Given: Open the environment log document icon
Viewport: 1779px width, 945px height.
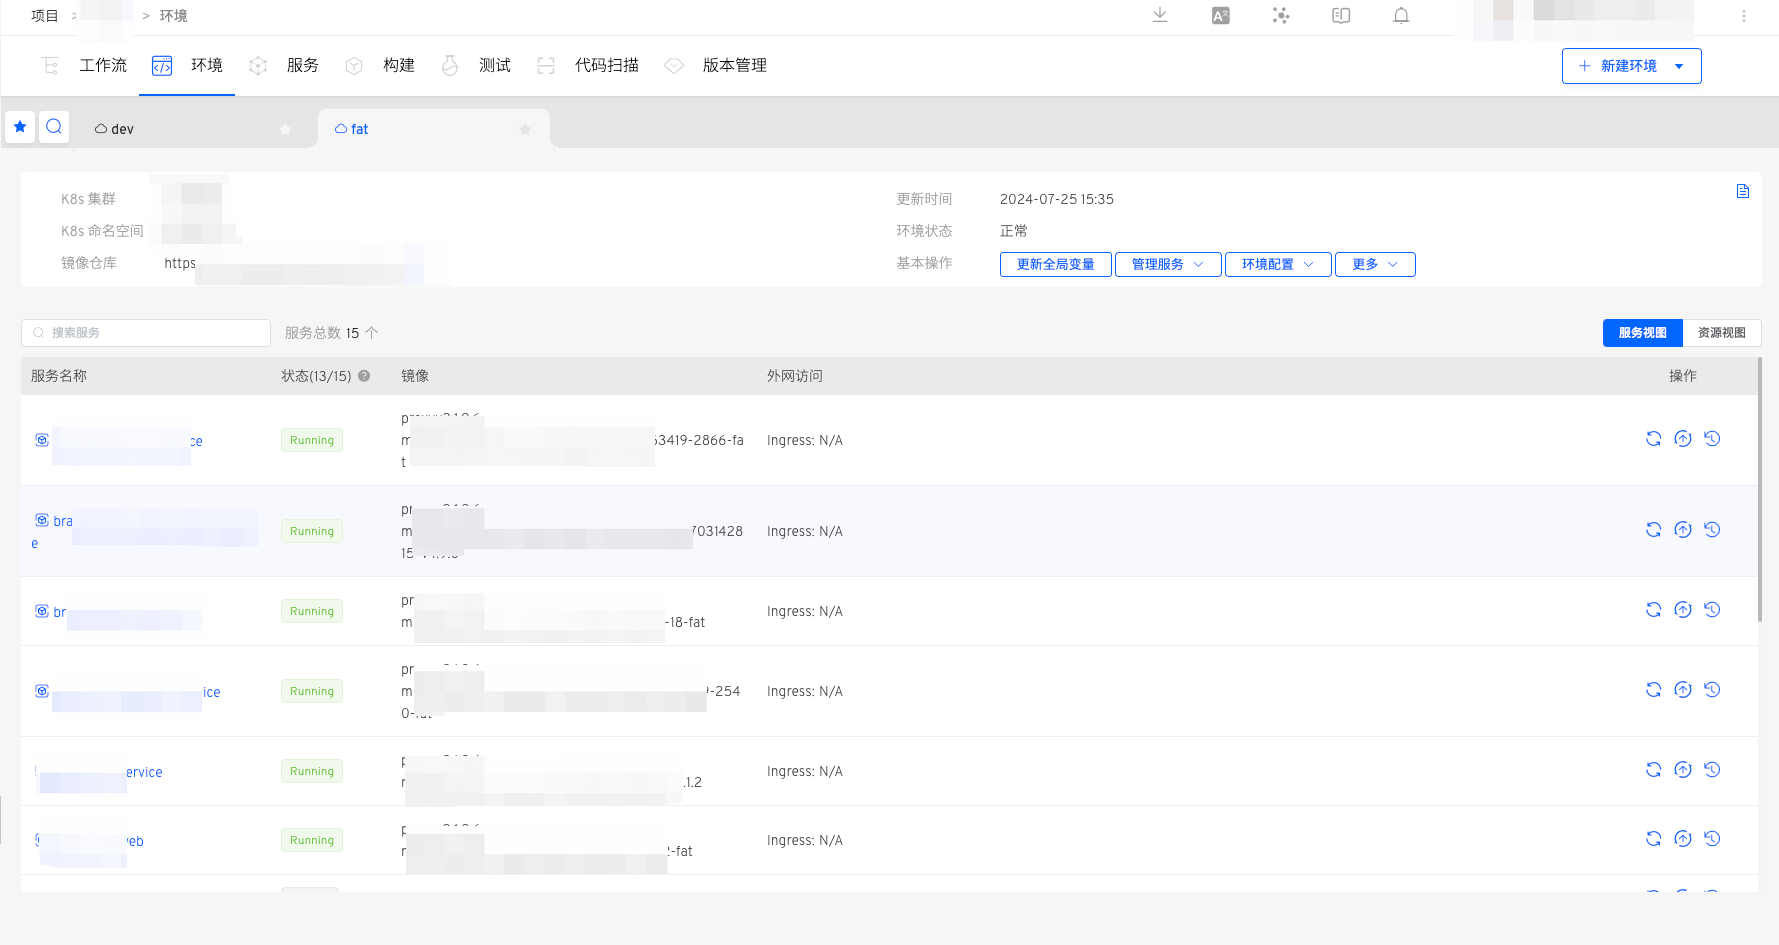Looking at the screenshot, I should point(1743,191).
